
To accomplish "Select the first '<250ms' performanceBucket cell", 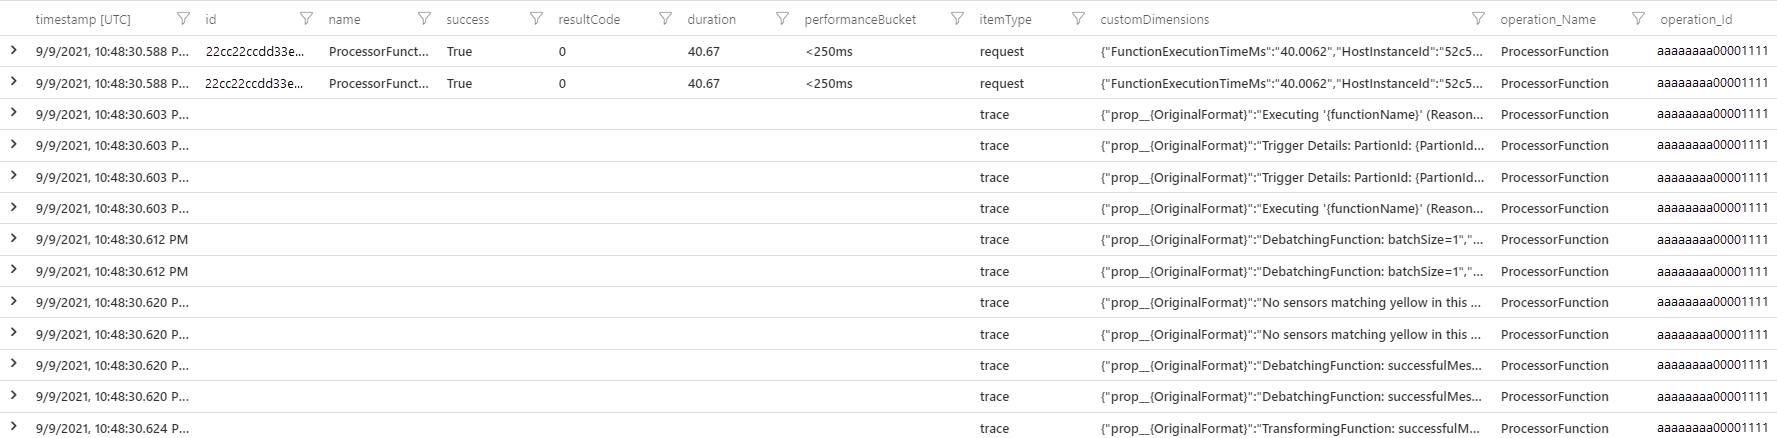I will tap(829, 51).
